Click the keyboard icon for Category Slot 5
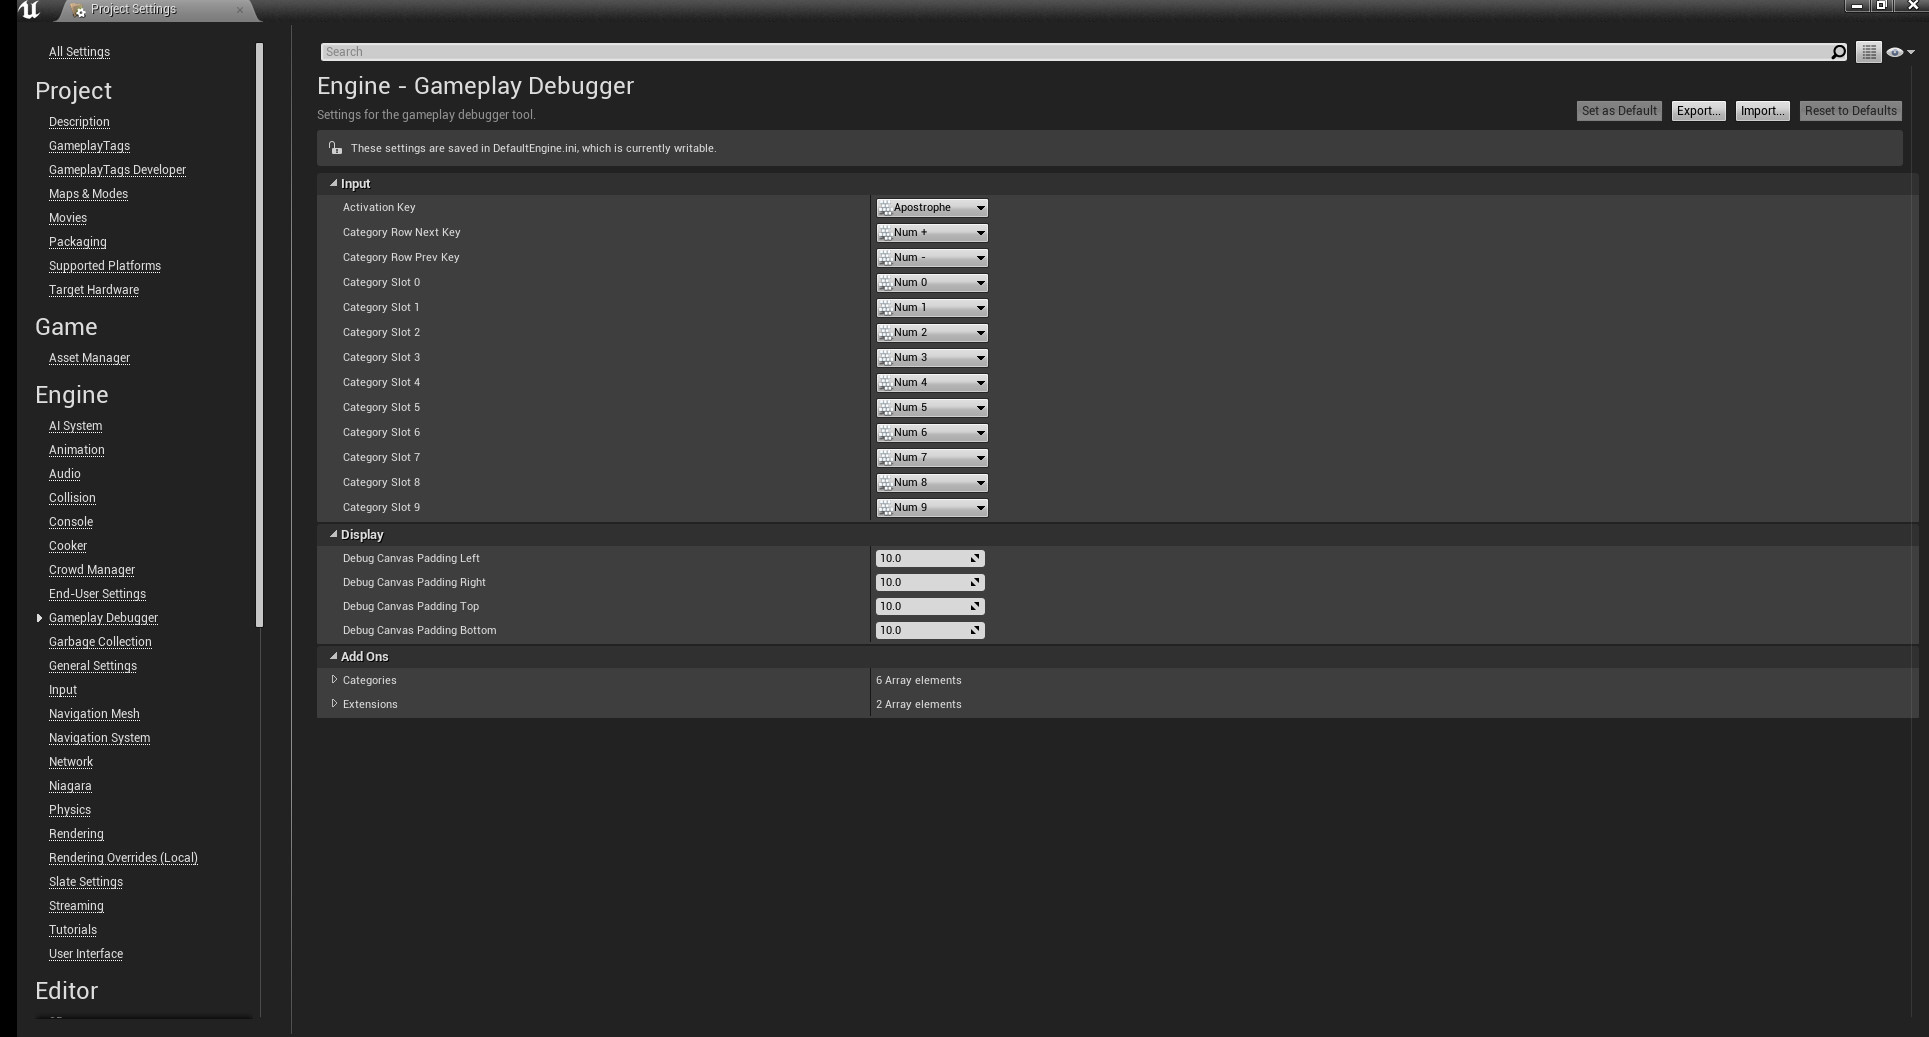 [x=885, y=408]
